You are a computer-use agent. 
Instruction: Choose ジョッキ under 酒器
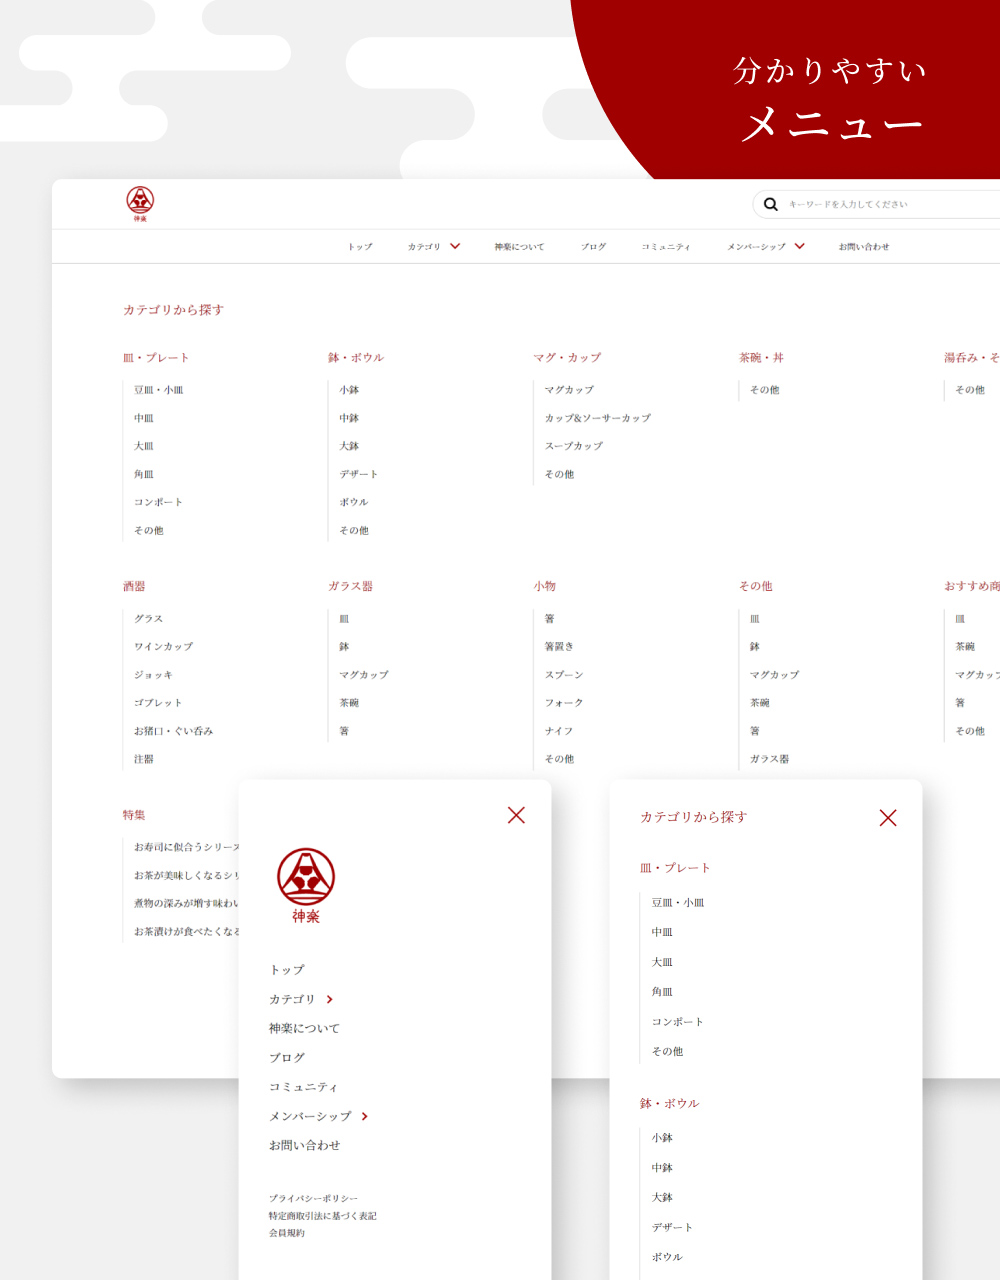click(154, 675)
